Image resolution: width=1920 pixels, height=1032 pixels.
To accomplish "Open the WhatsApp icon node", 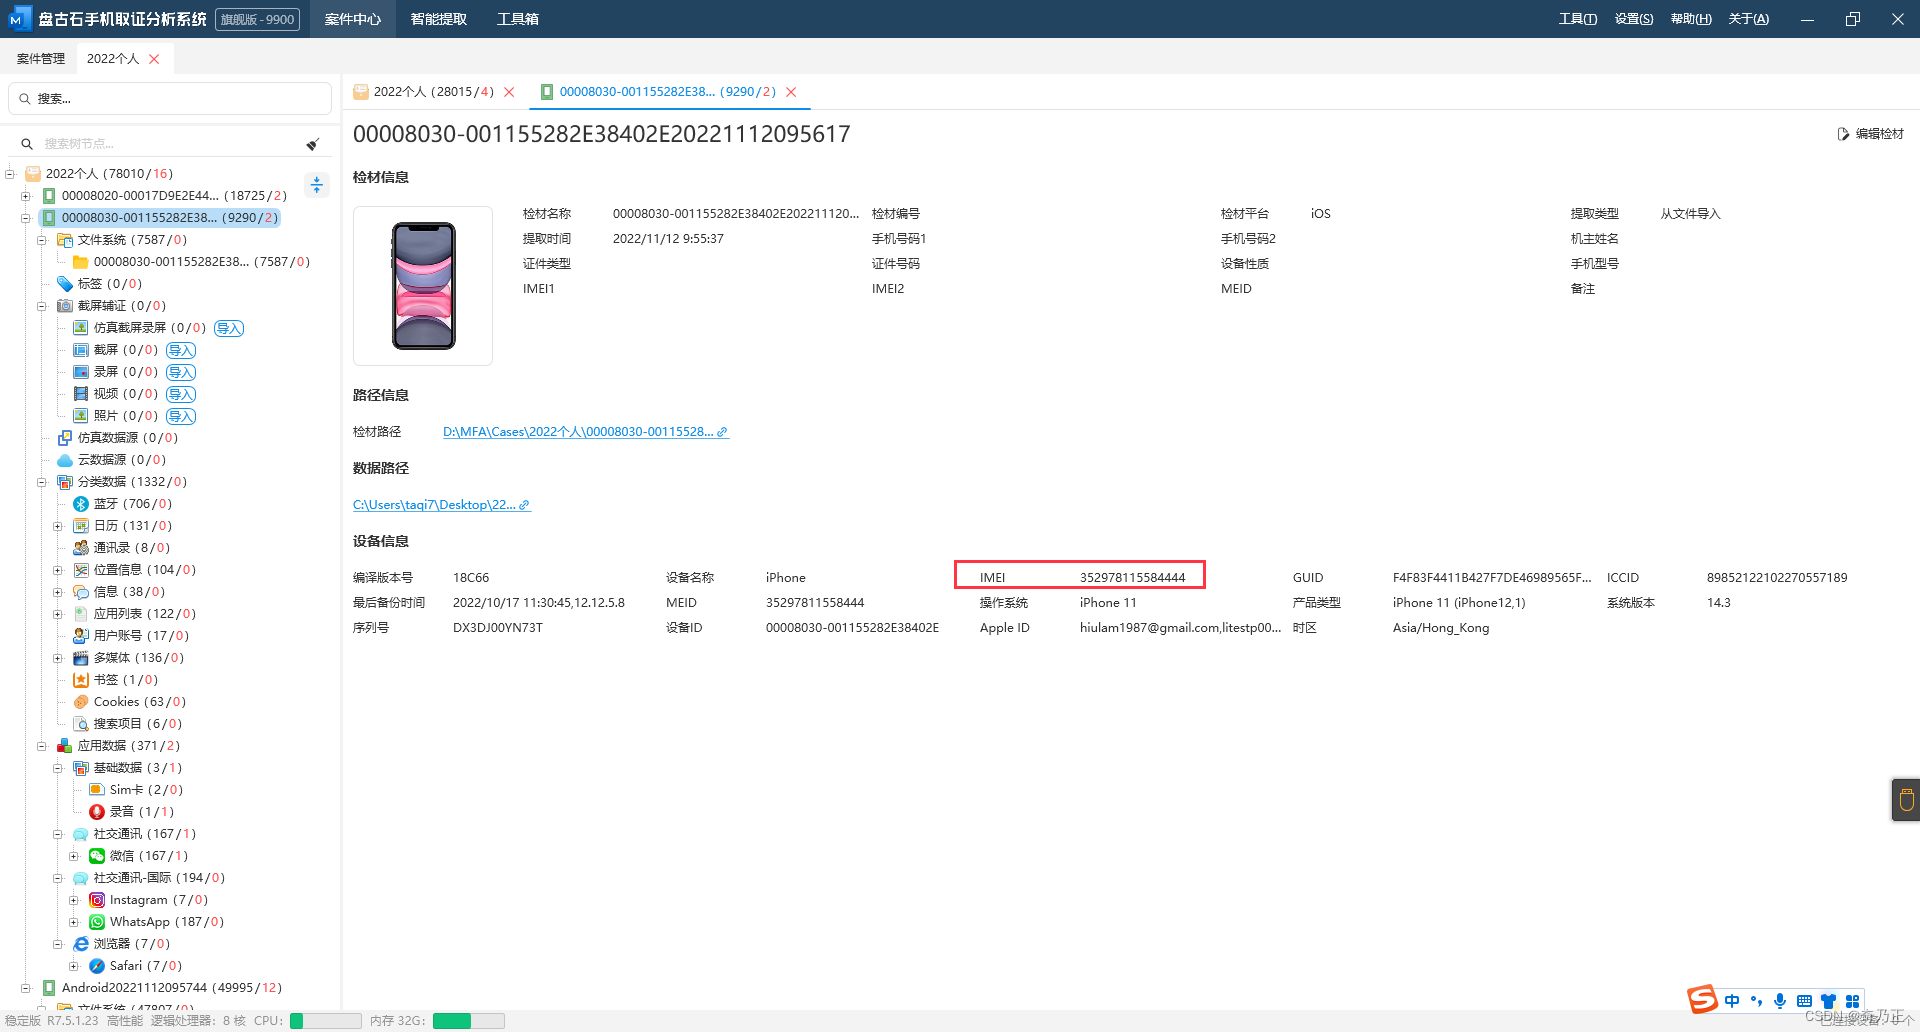I will coord(97,922).
